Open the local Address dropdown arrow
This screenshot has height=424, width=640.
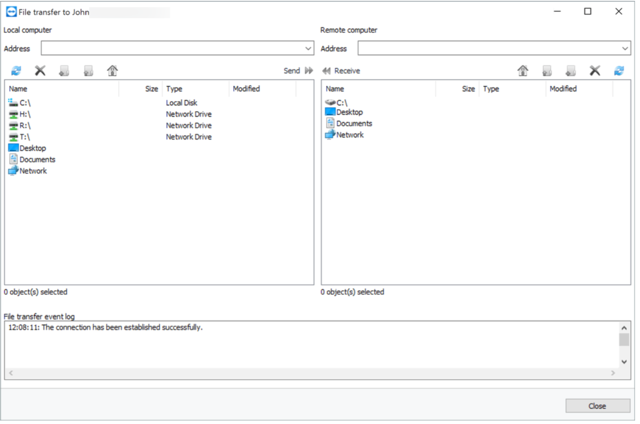click(308, 49)
